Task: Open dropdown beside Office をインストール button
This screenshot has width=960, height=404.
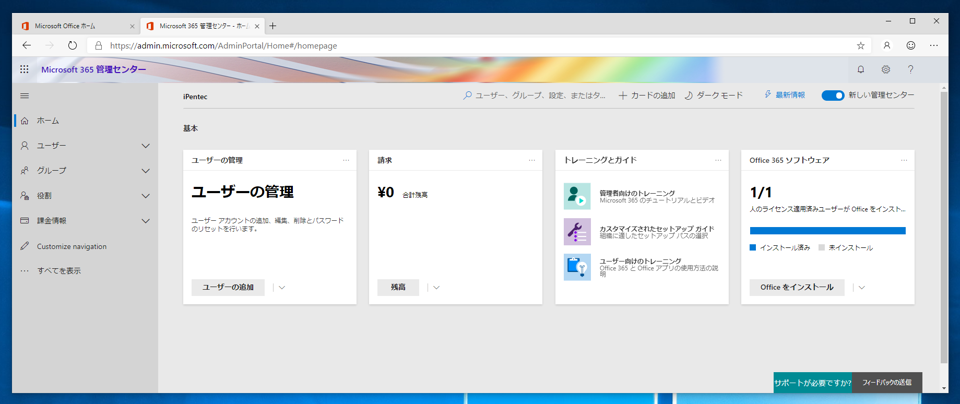Action: point(862,288)
